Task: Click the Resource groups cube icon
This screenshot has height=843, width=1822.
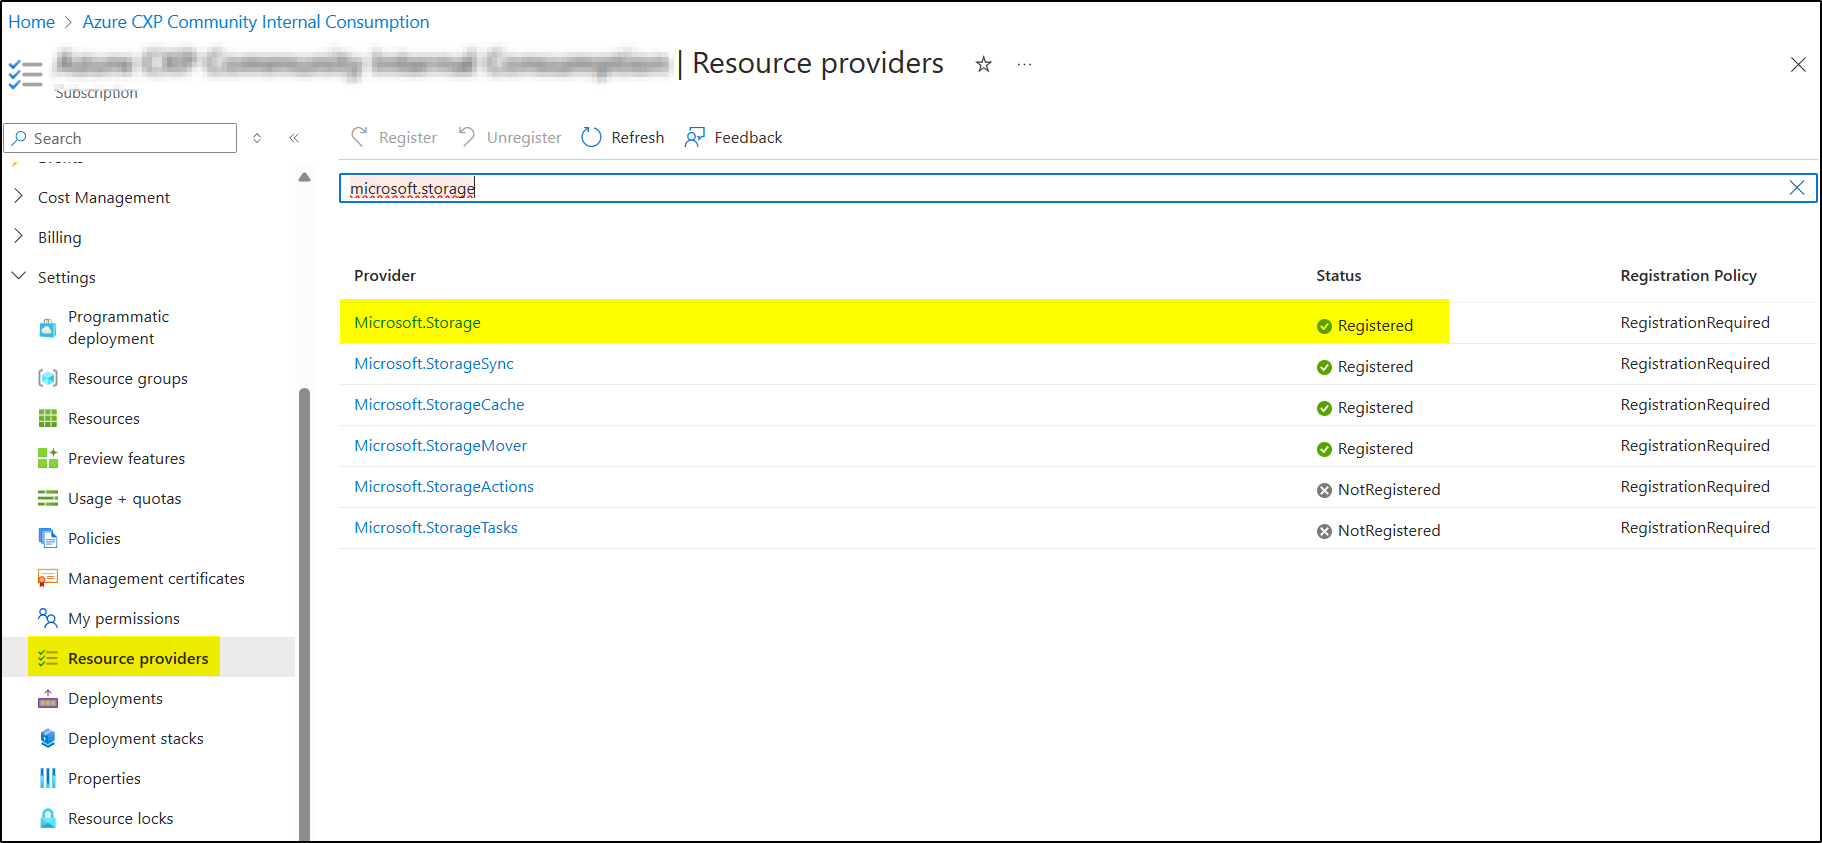Action: coord(47,378)
